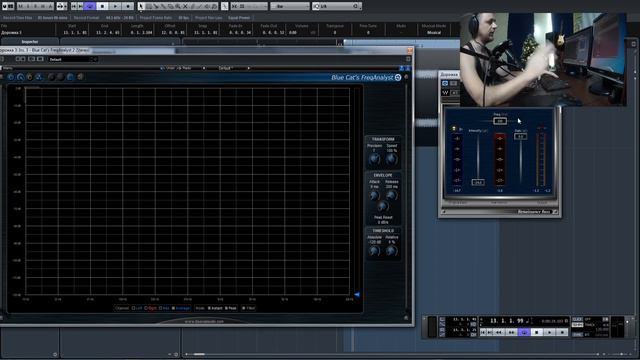The image size is (640, 360).
Task: Select the Mute X tool in toolbar
Action: [185, 6]
